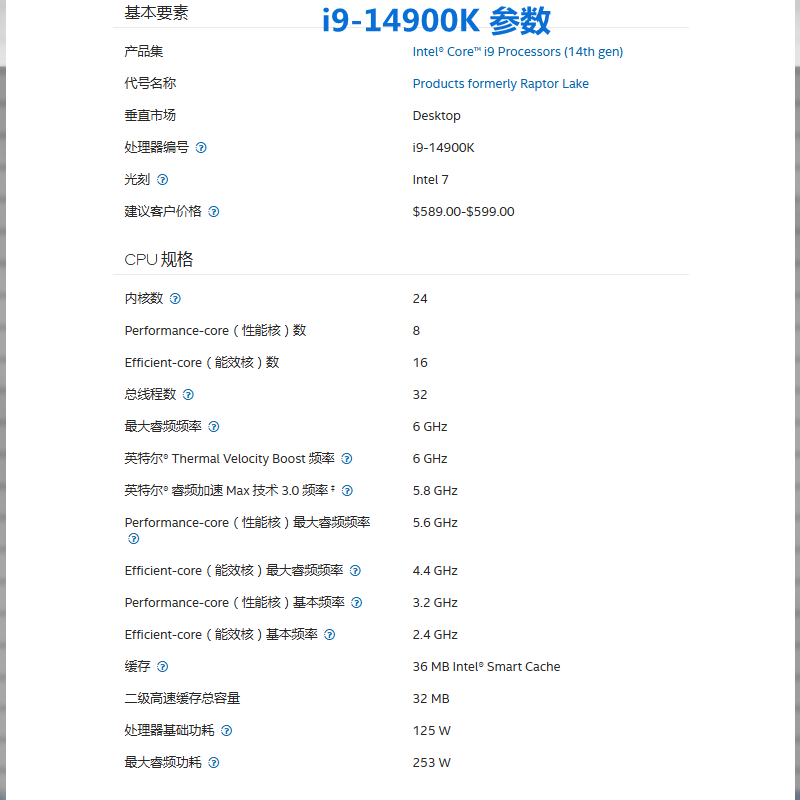Click help icon next to 睿频加速 Max 技术 3.0 频率

pos(347,491)
